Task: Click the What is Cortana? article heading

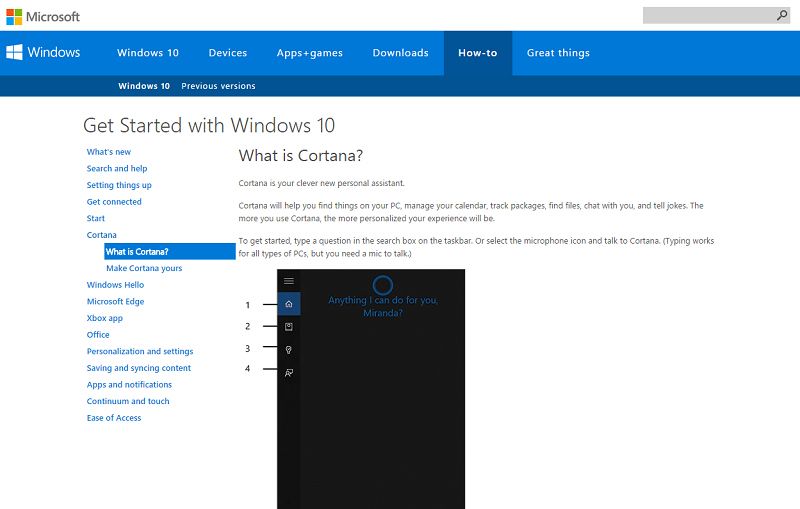Action: pos(301,156)
